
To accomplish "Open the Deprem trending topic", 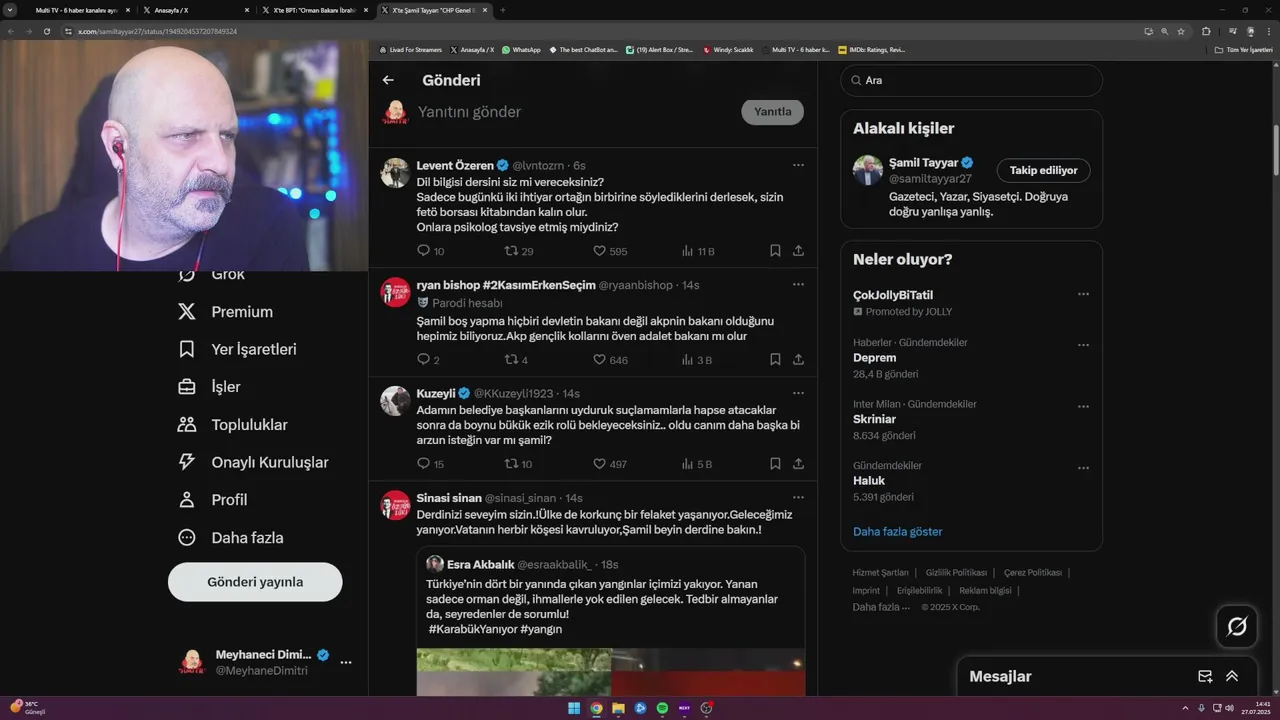I will pos(874,358).
